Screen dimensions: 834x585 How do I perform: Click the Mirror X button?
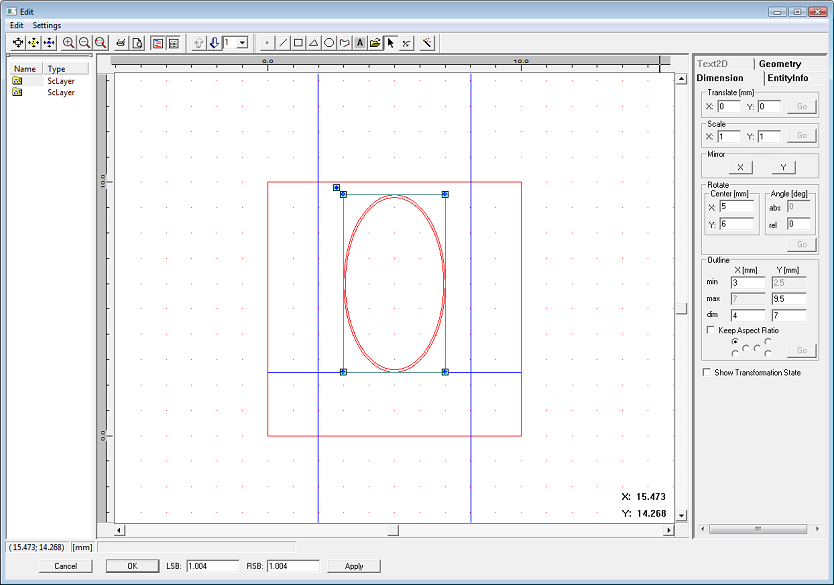pos(739,167)
